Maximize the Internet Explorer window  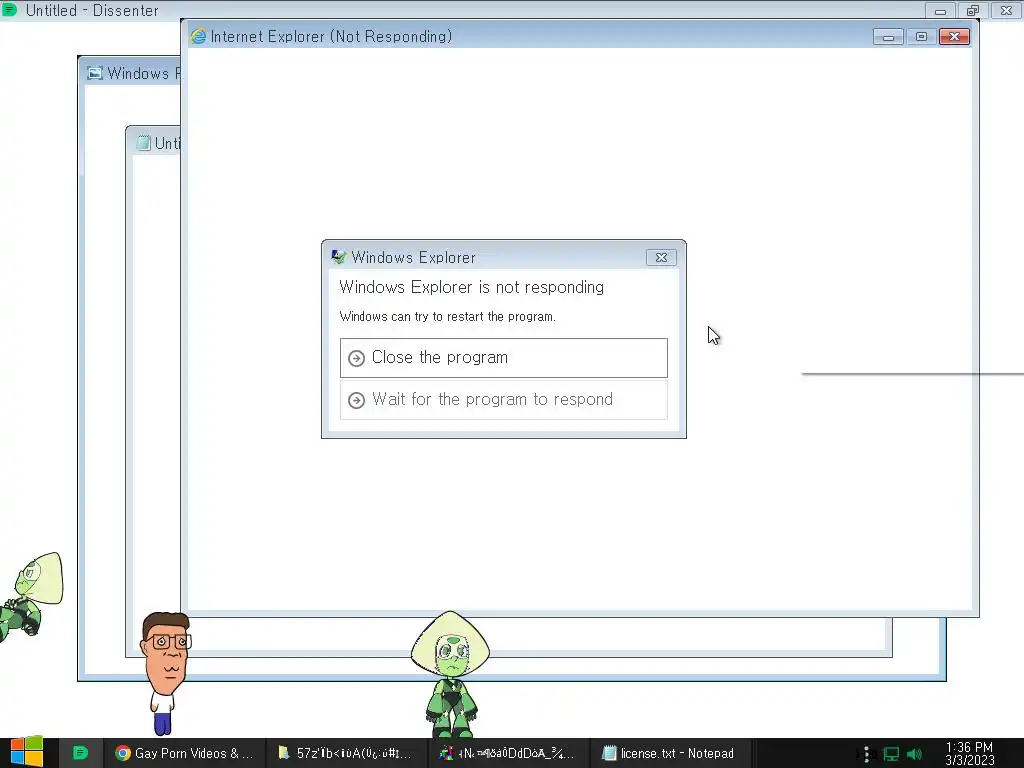pyautogui.click(x=921, y=37)
